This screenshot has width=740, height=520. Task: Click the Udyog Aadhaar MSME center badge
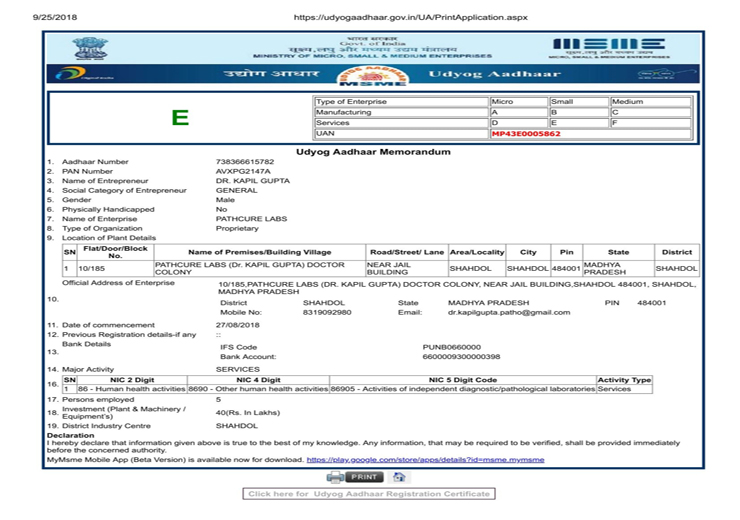pyautogui.click(x=373, y=75)
